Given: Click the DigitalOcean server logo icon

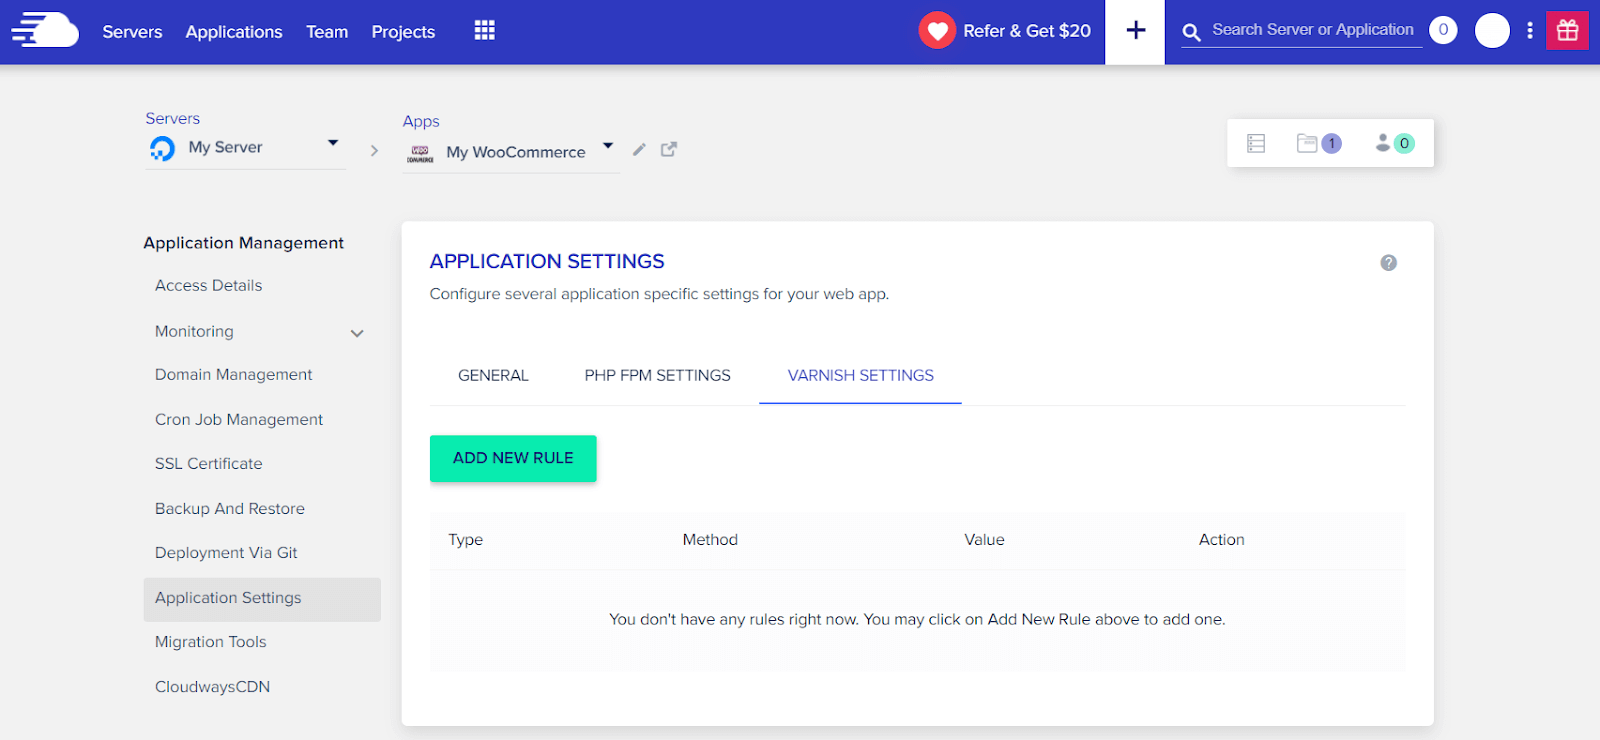Looking at the screenshot, I should click(162, 148).
